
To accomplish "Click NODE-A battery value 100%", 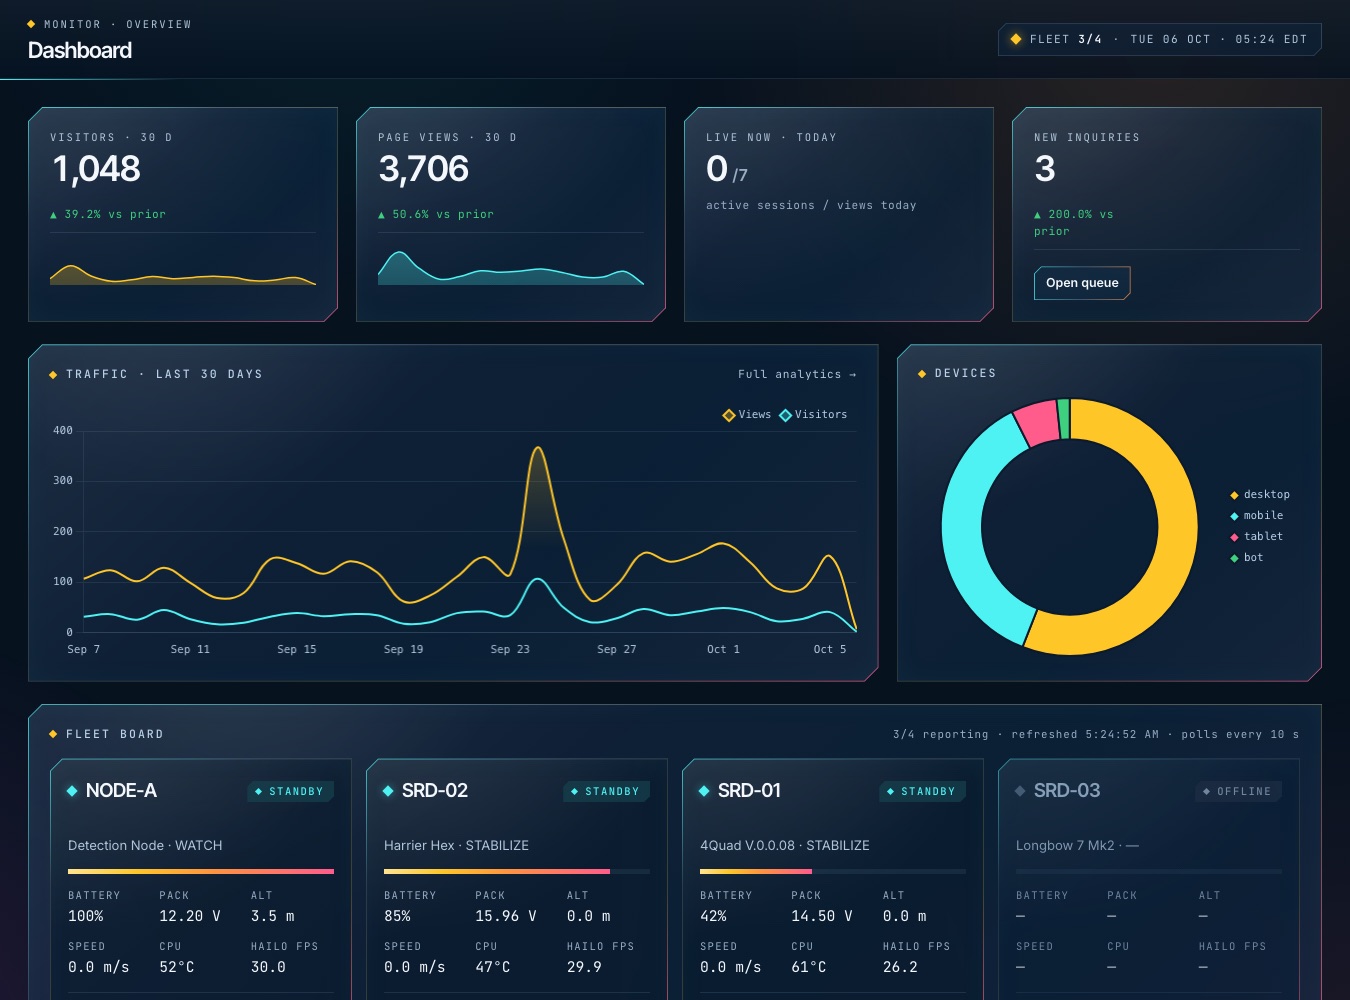I will (86, 916).
